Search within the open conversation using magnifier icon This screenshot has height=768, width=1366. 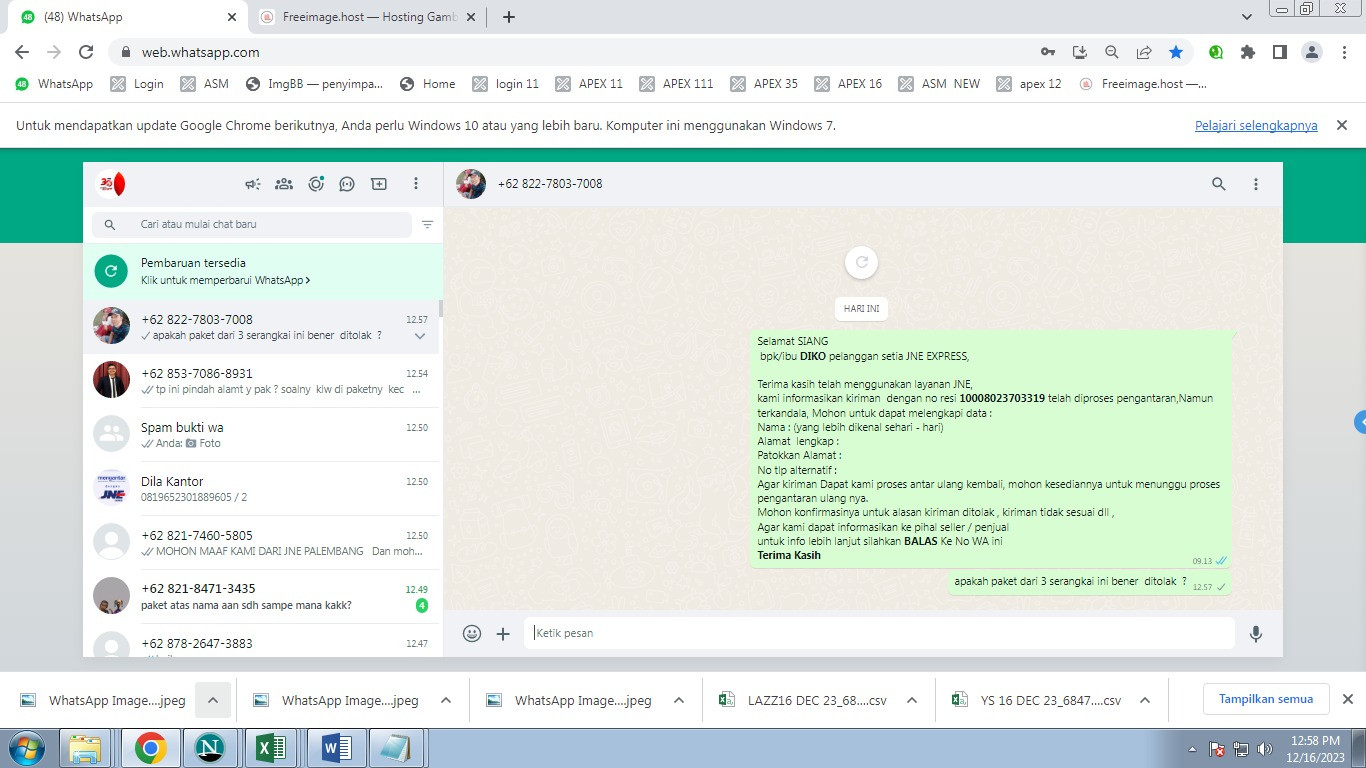1218,184
